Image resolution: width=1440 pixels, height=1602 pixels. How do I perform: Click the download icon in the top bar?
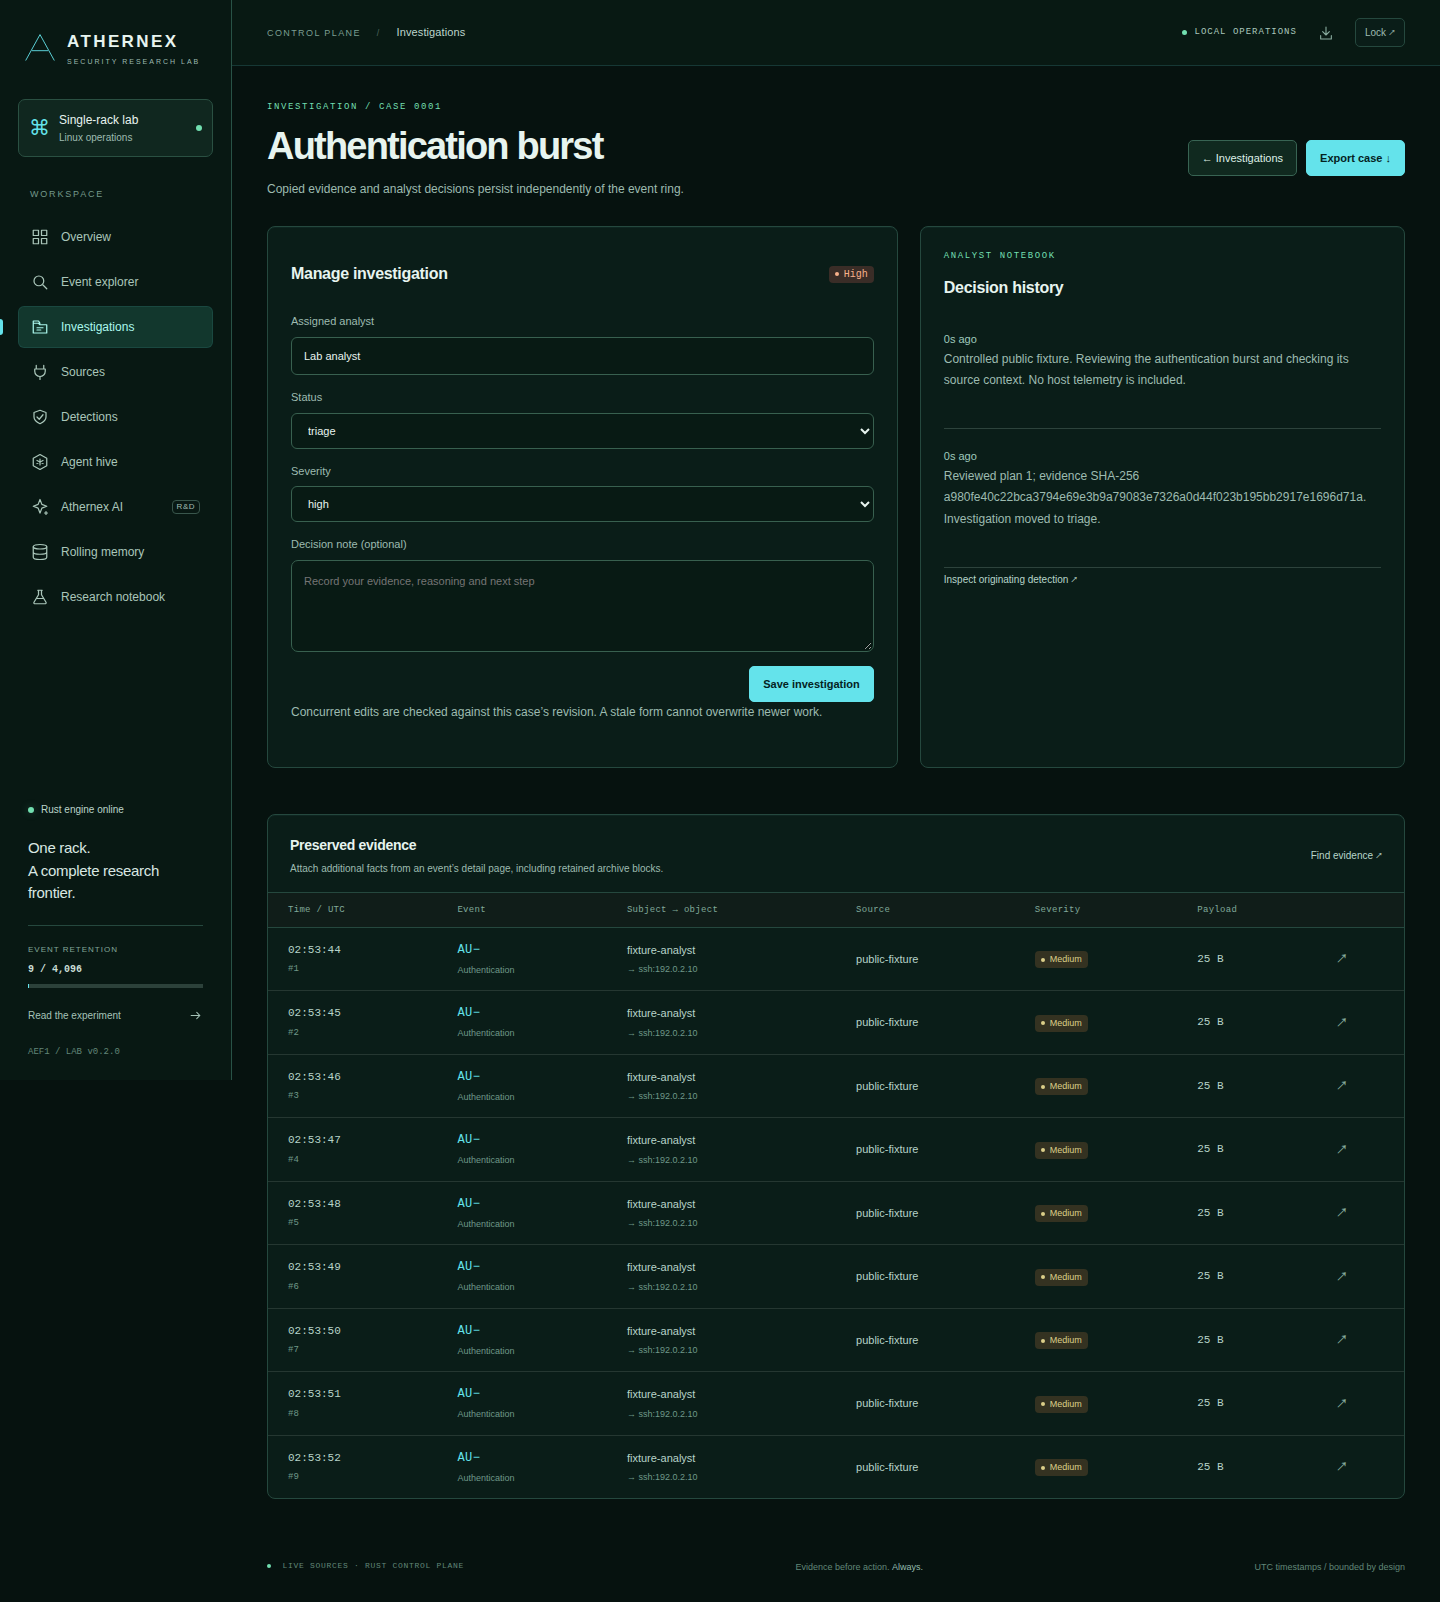pyautogui.click(x=1326, y=33)
